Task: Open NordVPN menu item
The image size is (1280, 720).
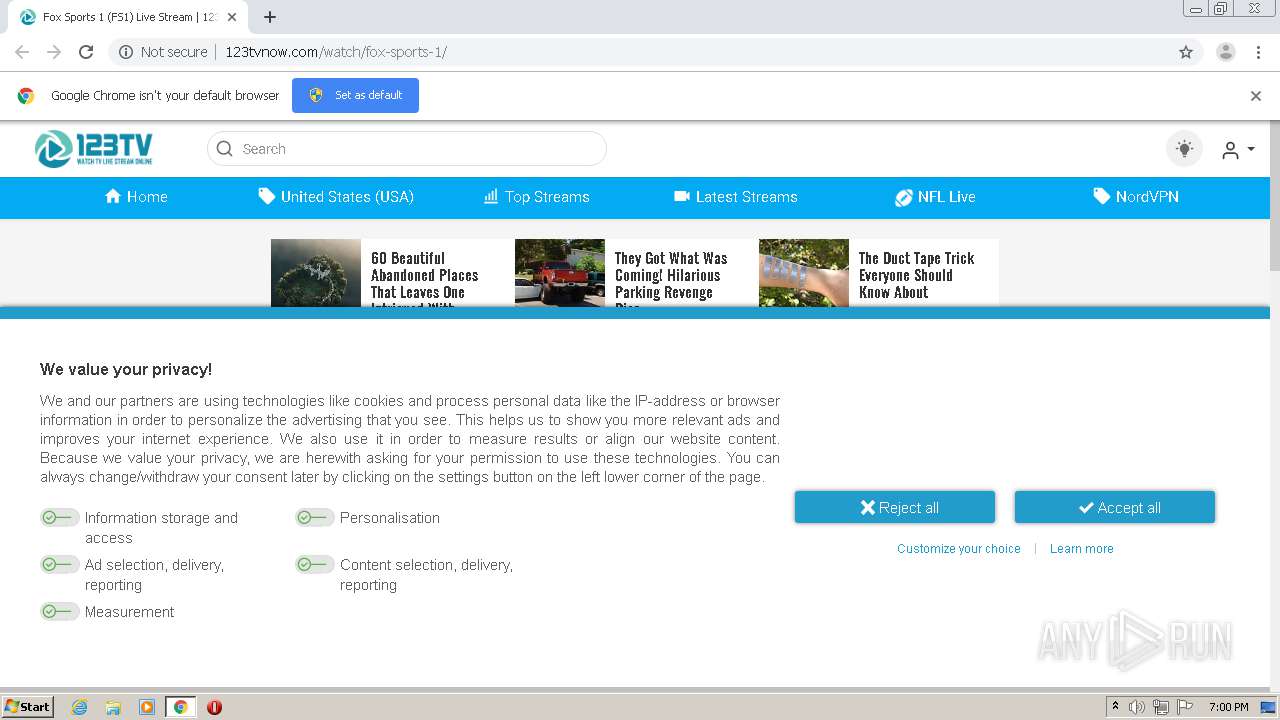Action: [x=1136, y=197]
